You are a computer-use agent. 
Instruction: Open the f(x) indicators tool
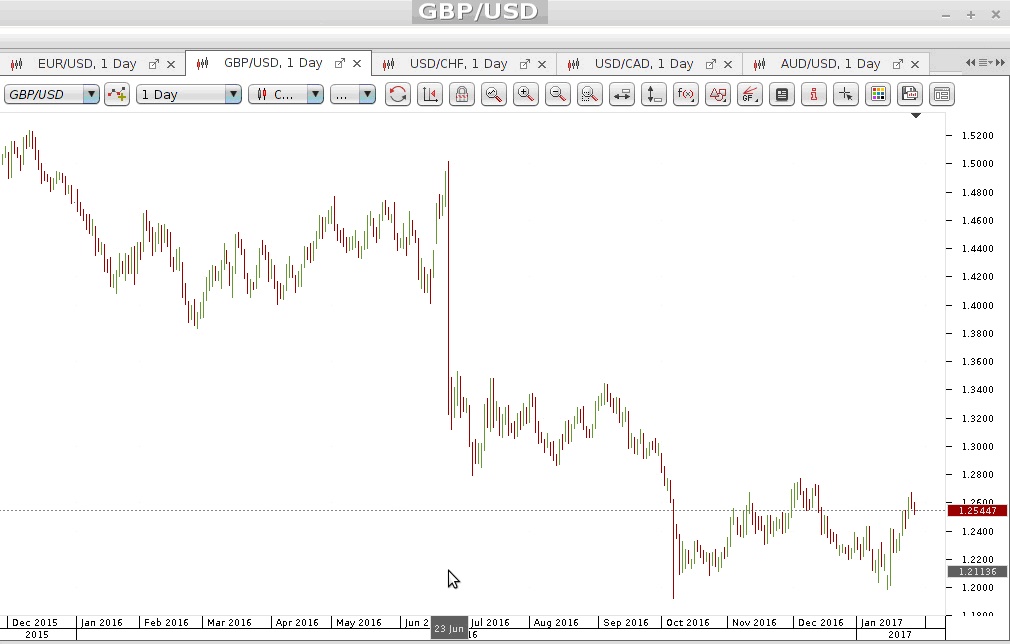point(686,94)
